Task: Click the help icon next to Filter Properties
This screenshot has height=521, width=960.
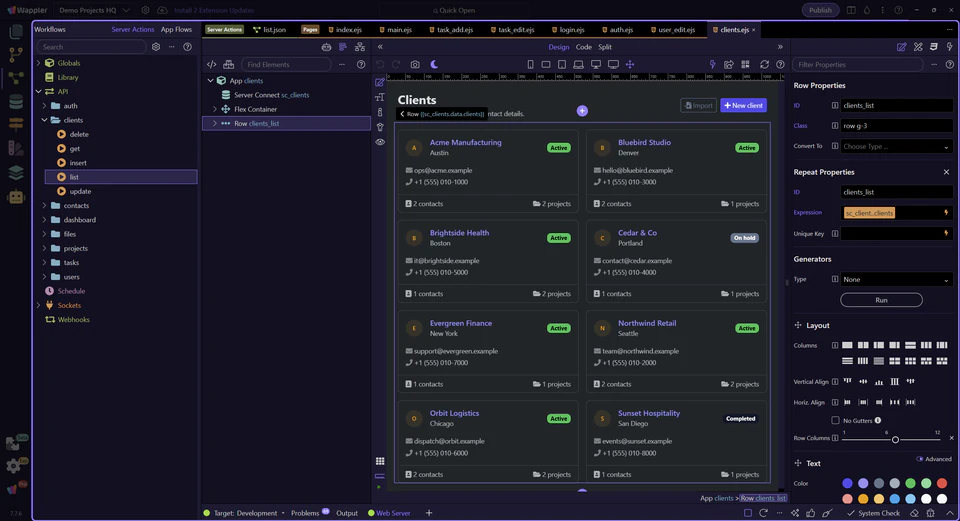Action: click(950, 64)
